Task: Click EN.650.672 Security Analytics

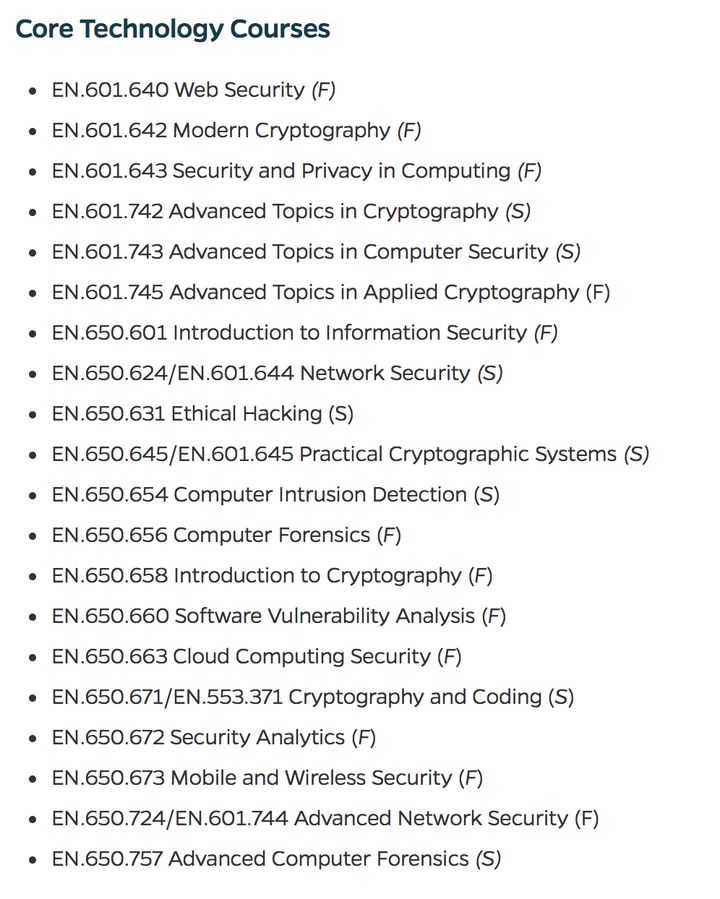Action: (213, 738)
